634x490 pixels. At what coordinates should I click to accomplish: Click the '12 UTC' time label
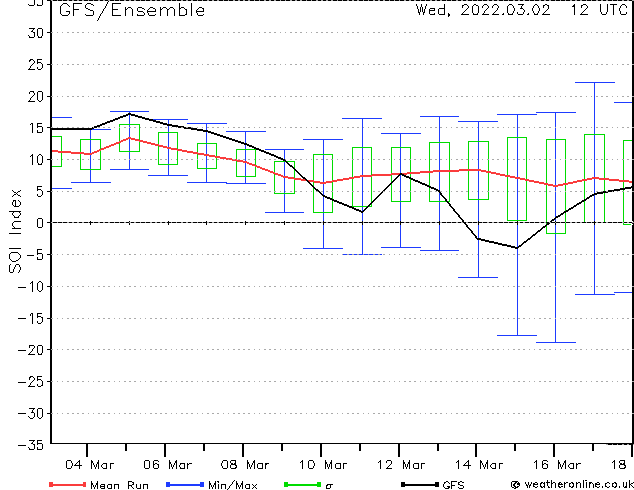click(599, 10)
